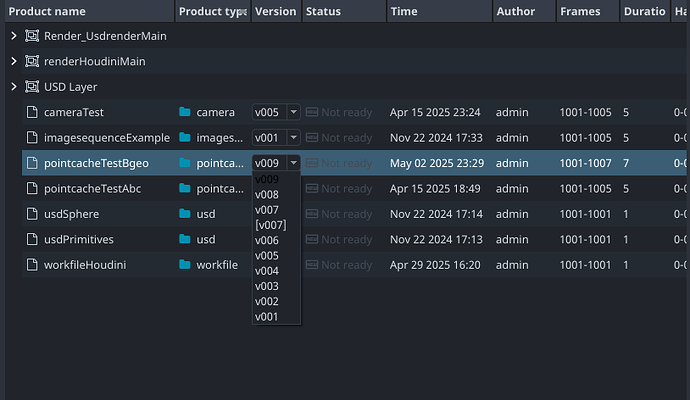Select the imagesequenceExample product name
Screen dimensions: 690x400
click(x=107, y=138)
